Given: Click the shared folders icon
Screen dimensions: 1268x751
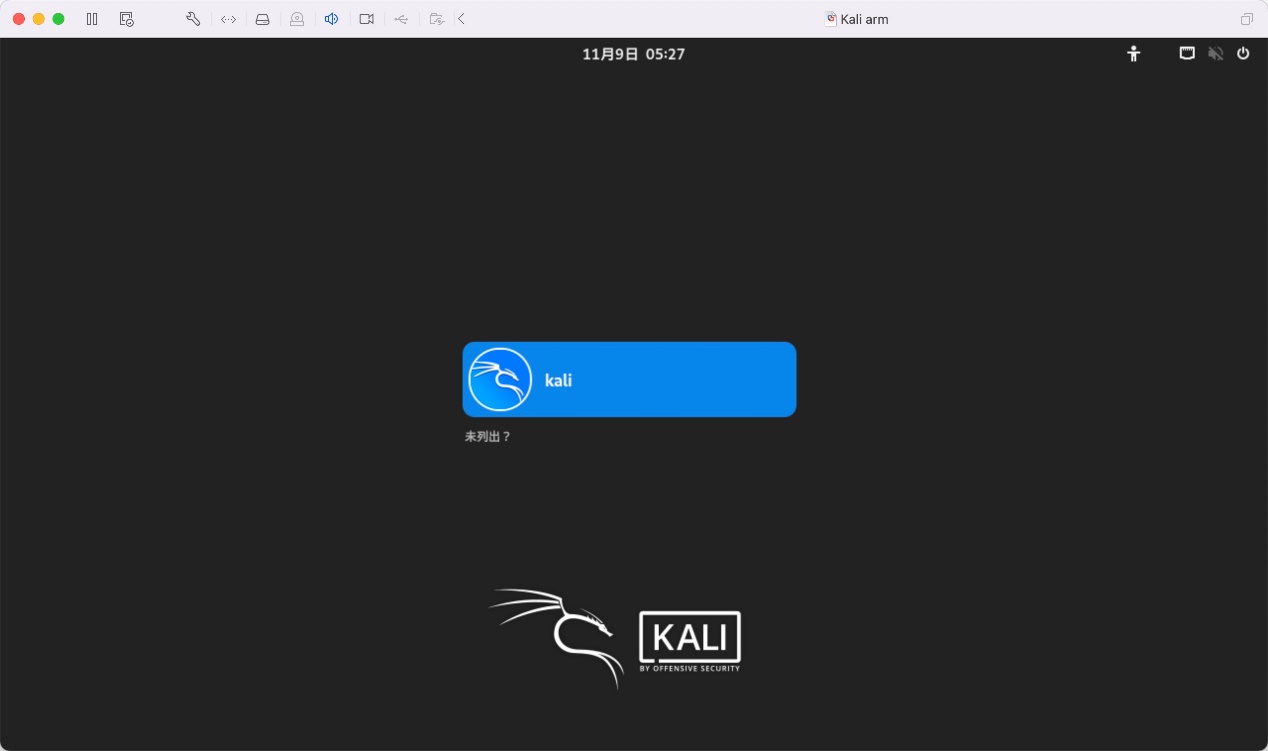Looking at the screenshot, I should coord(436,19).
